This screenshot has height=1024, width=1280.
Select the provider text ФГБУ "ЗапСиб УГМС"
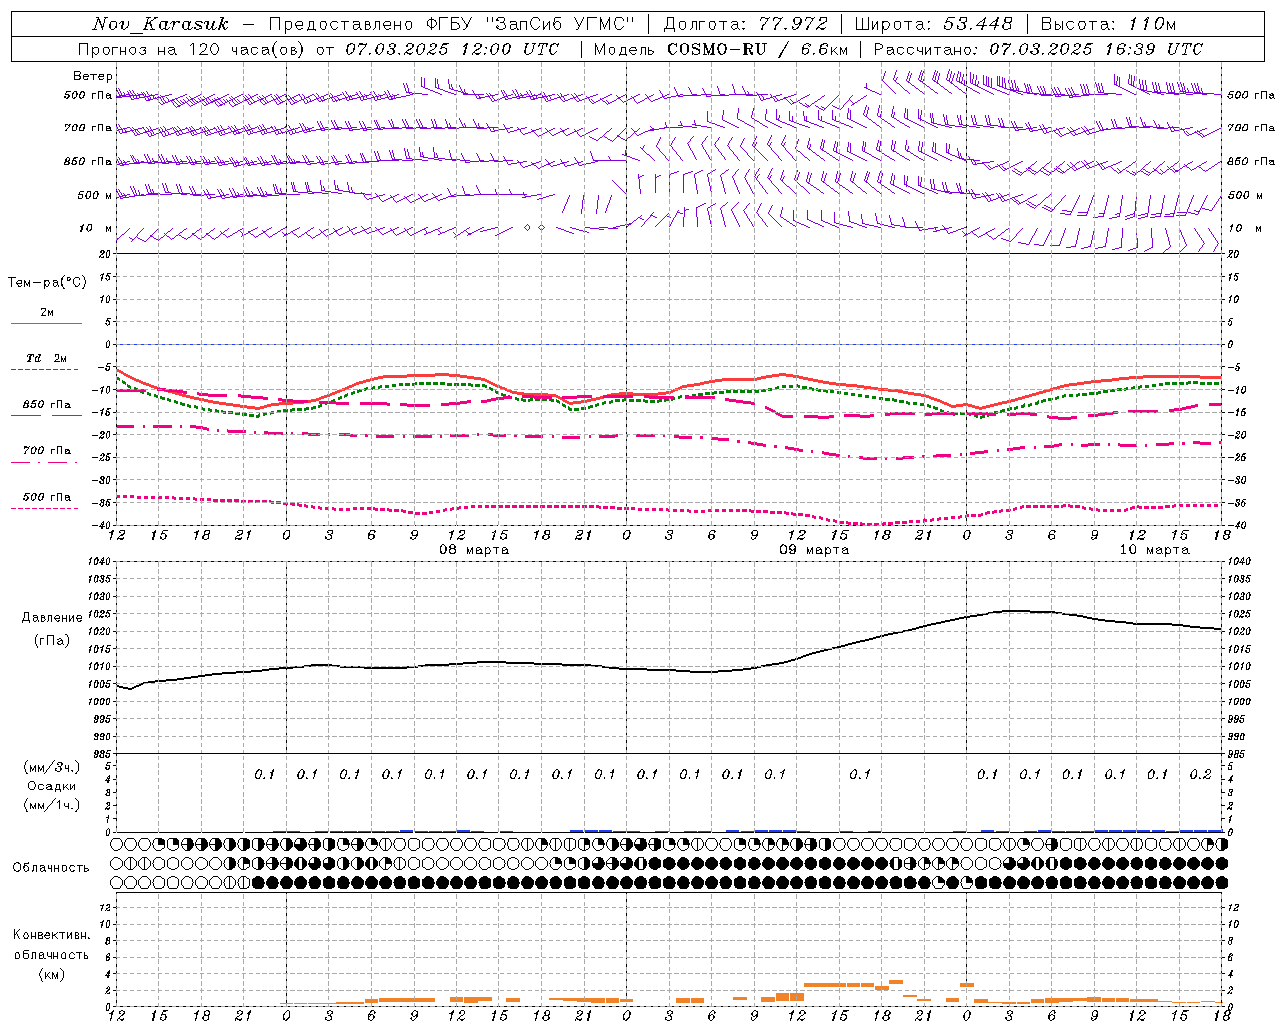[x=531, y=24]
